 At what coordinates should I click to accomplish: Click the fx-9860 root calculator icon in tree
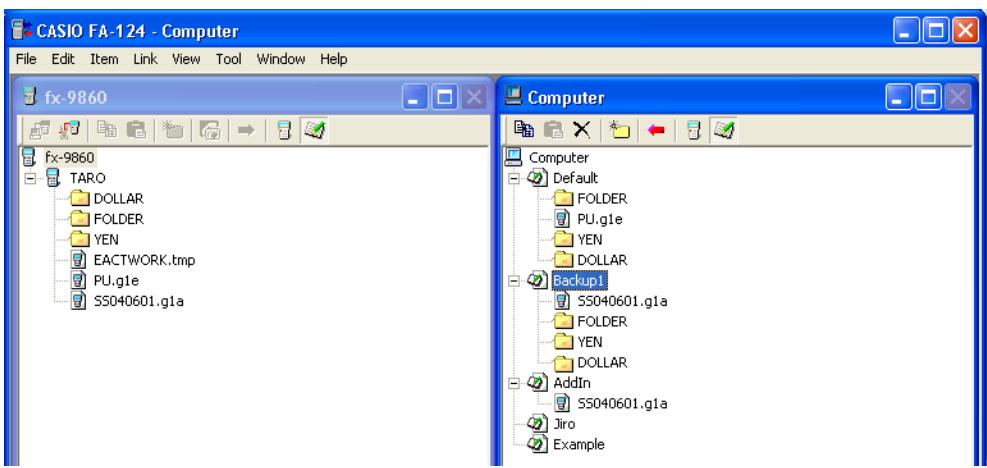coord(28,157)
